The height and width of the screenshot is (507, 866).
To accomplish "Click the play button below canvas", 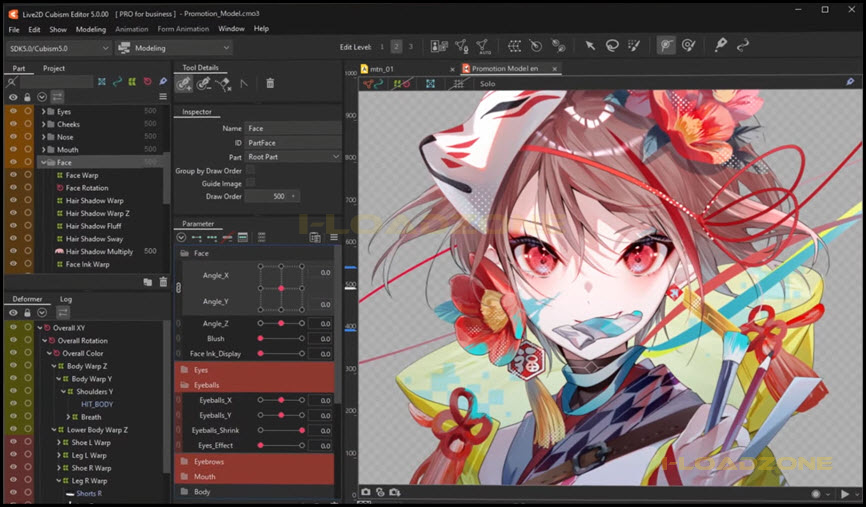I will point(844,493).
